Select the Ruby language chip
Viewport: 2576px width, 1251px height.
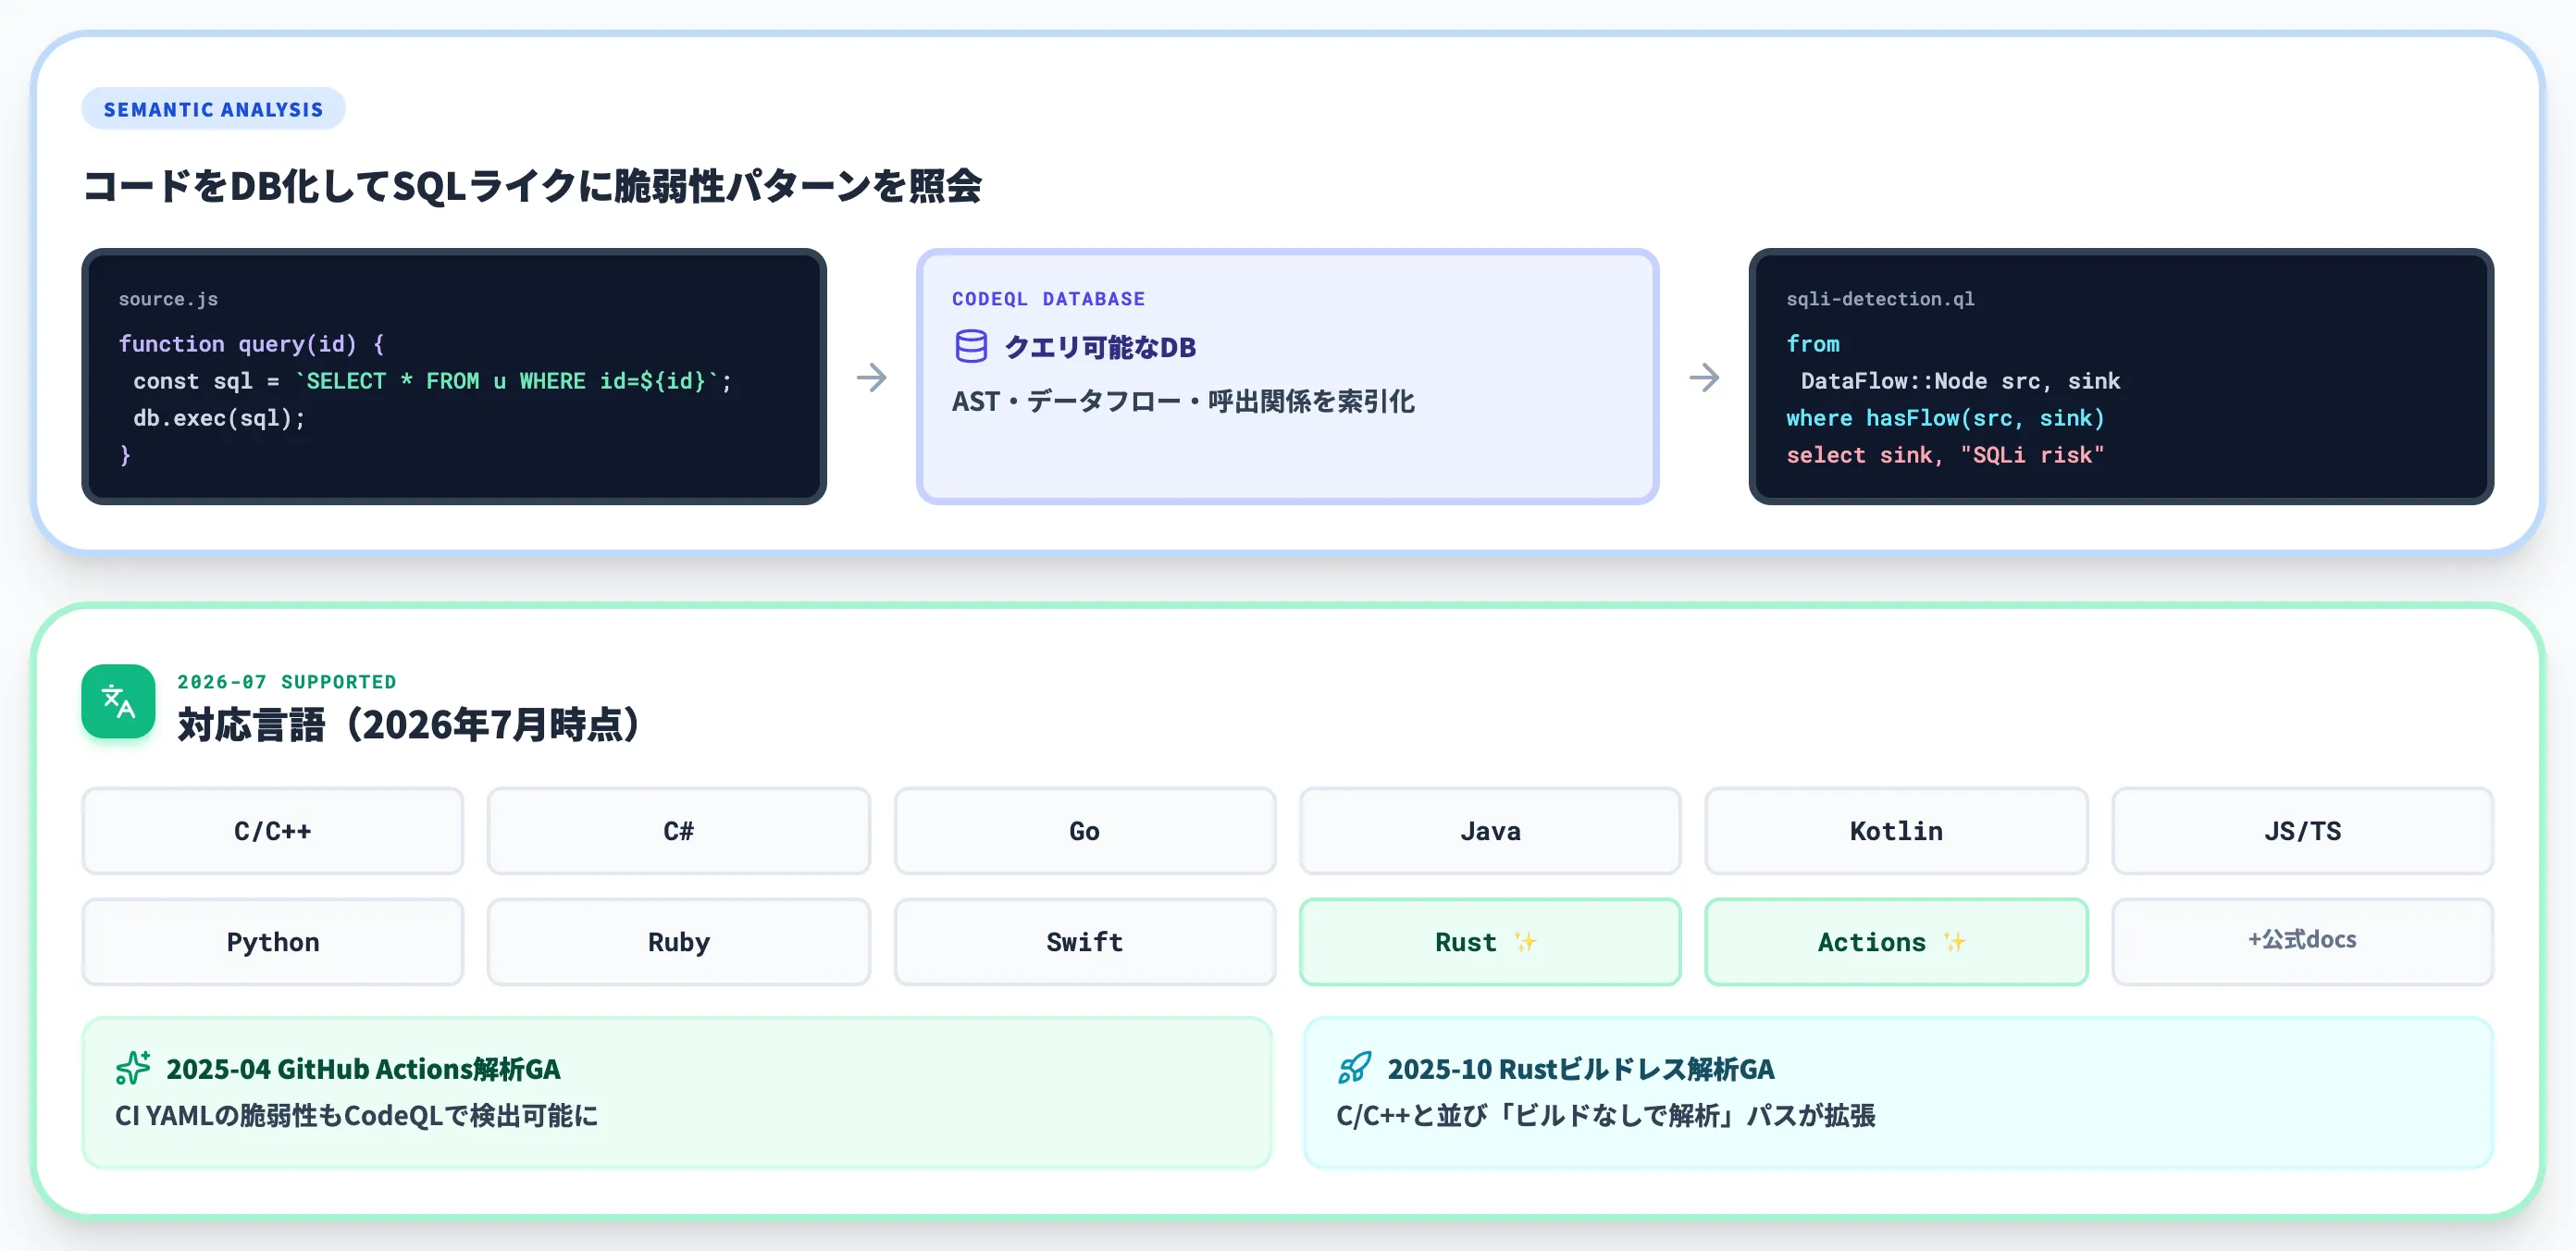679,942
